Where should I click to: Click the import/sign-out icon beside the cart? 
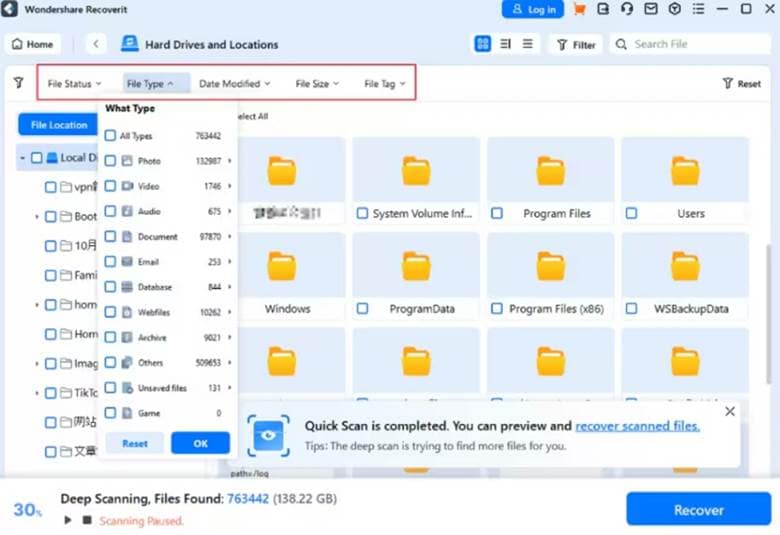[x=603, y=9]
